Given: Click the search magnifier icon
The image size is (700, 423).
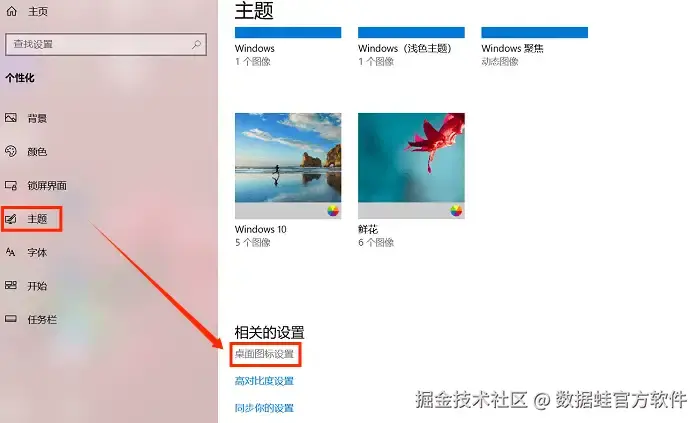Looking at the screenshot, I should pyautogui.click(x=196, y=44).
